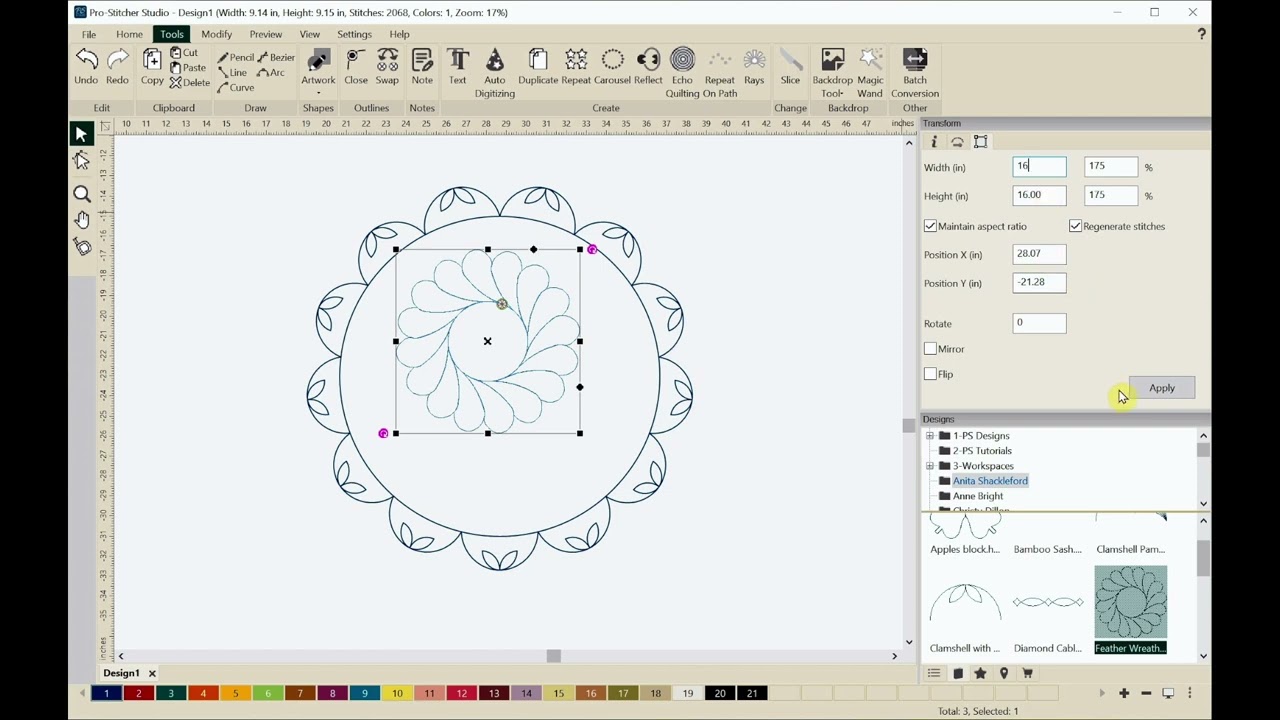Click the Delete button
The width and height of the screenshot is (1280, 720).
[190, 83]
